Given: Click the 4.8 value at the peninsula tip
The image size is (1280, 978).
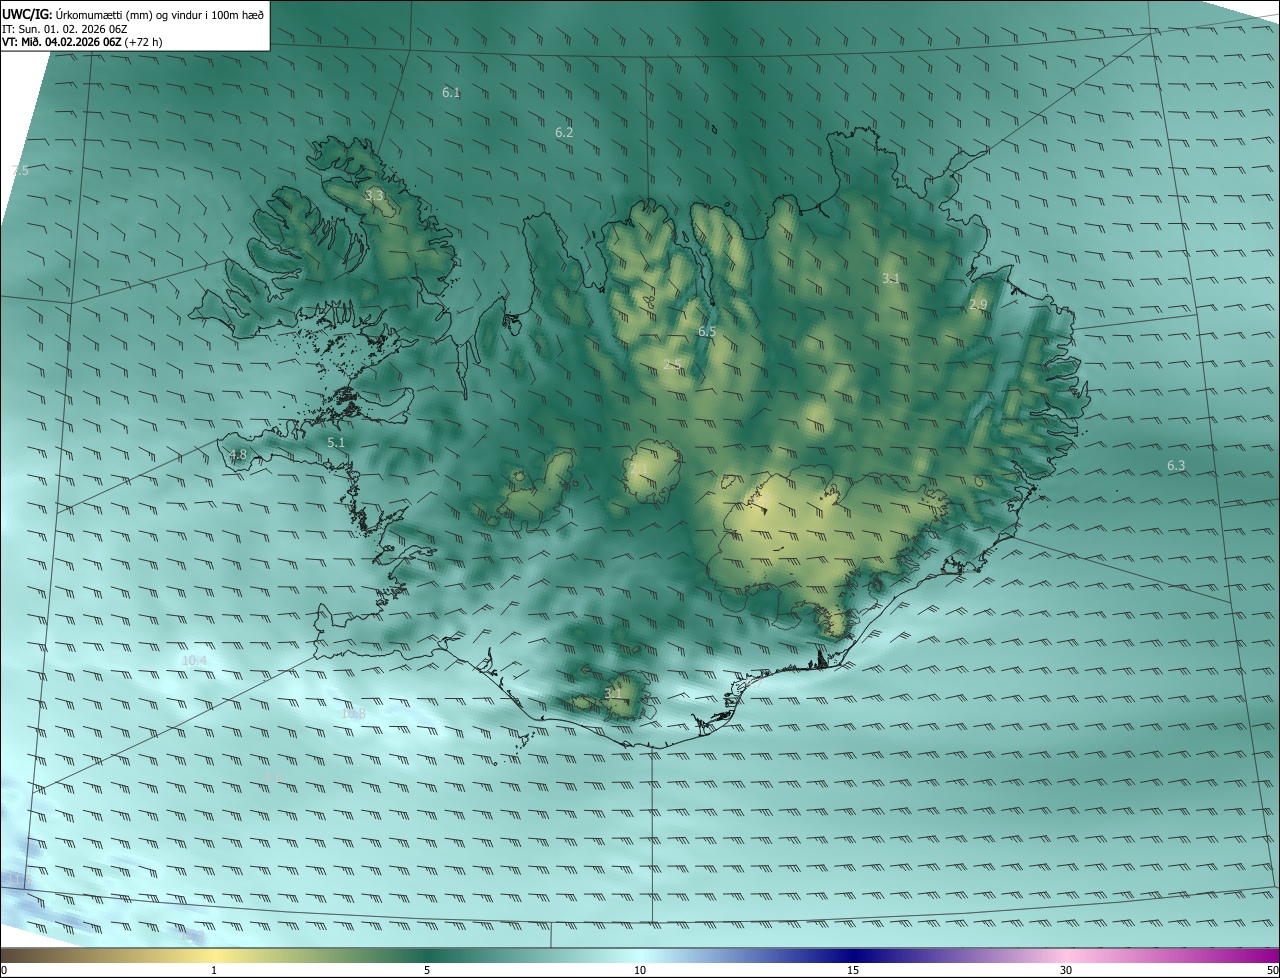Looking at the screenshot, I should [x=238, y=455].
